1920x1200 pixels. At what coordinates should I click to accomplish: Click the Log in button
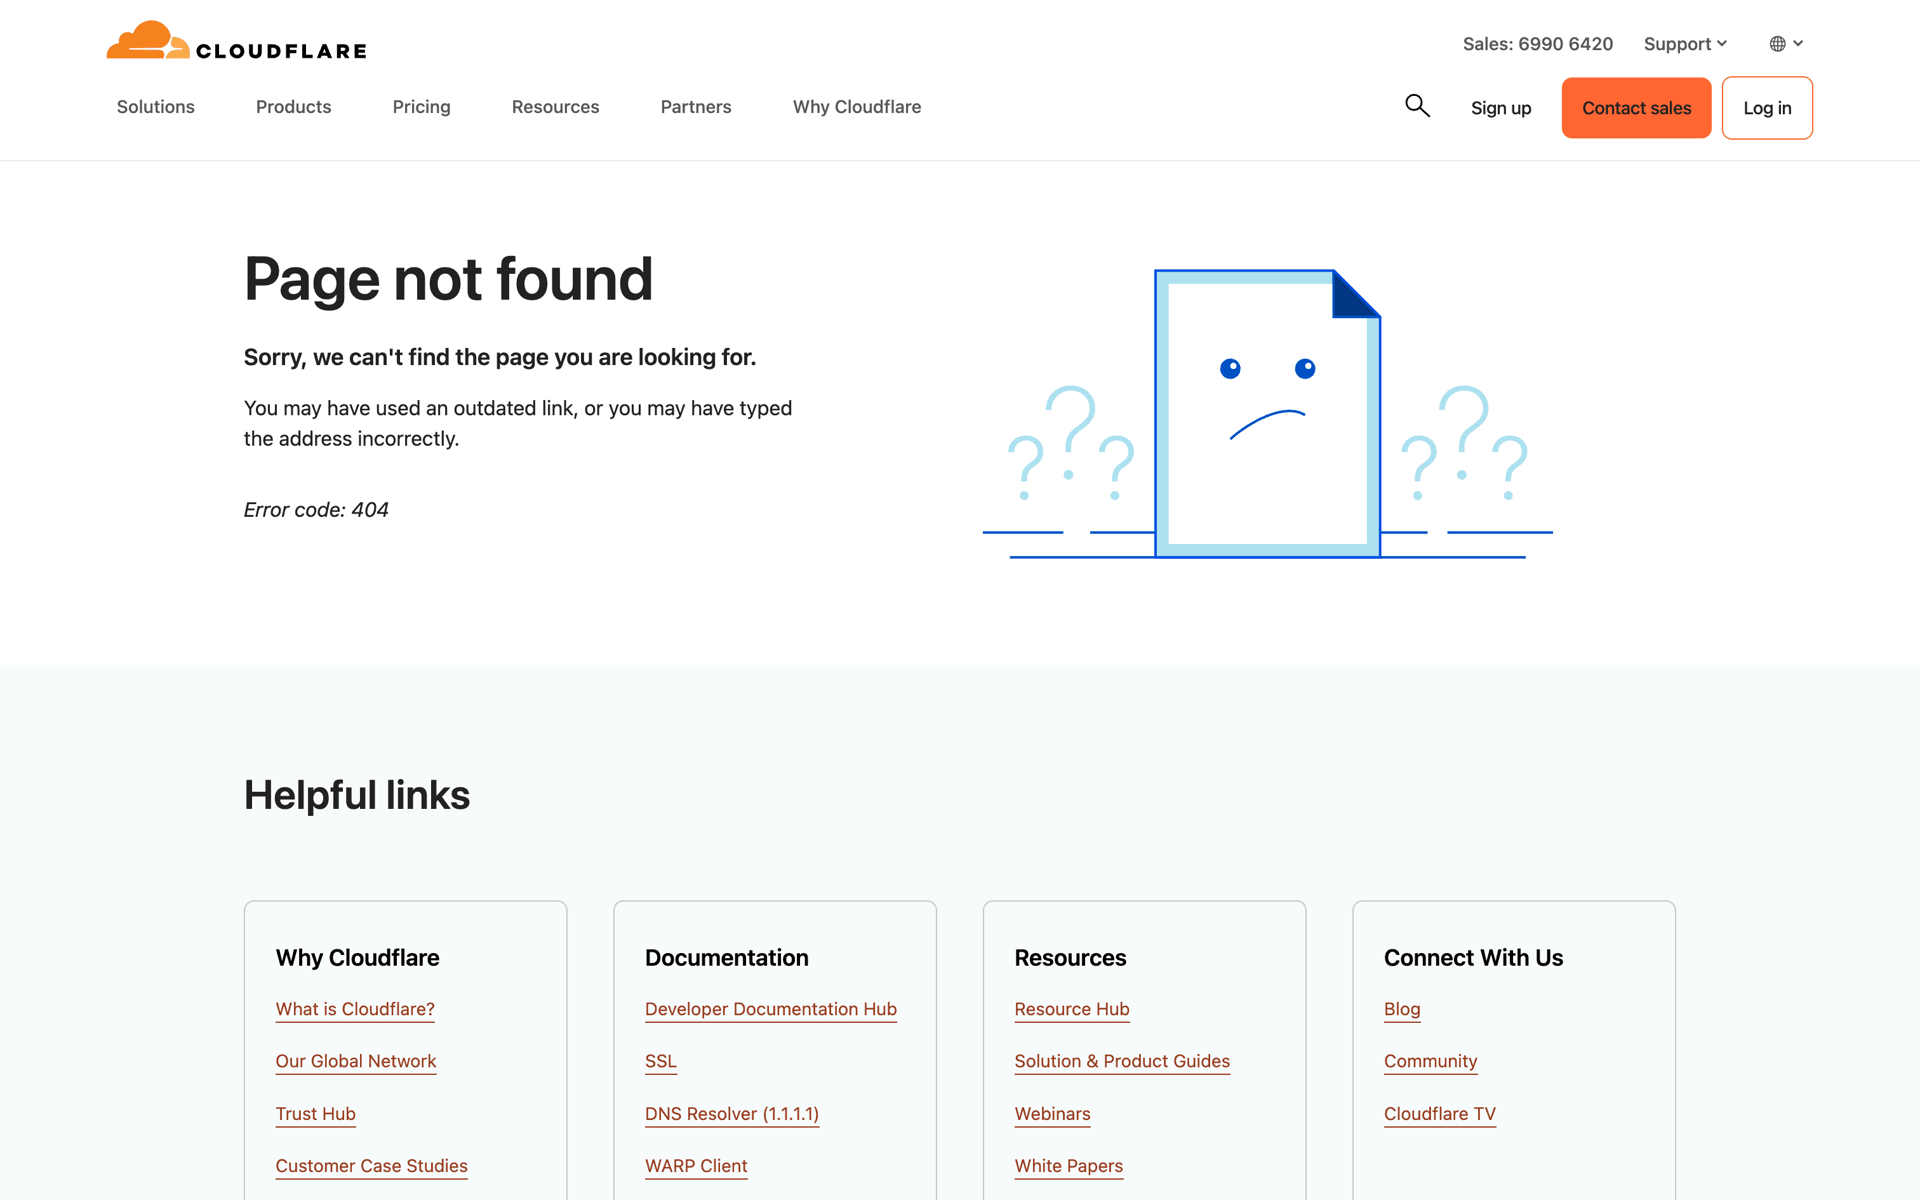pos(1767,108)
